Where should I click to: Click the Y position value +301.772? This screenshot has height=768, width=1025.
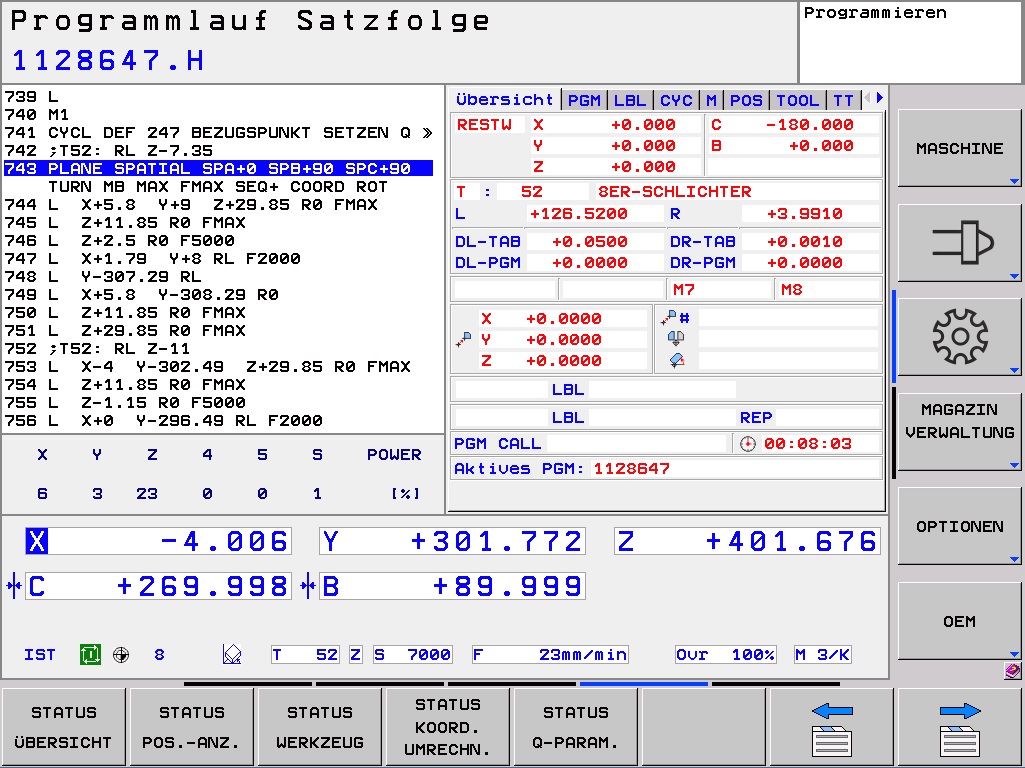point(496,541)
